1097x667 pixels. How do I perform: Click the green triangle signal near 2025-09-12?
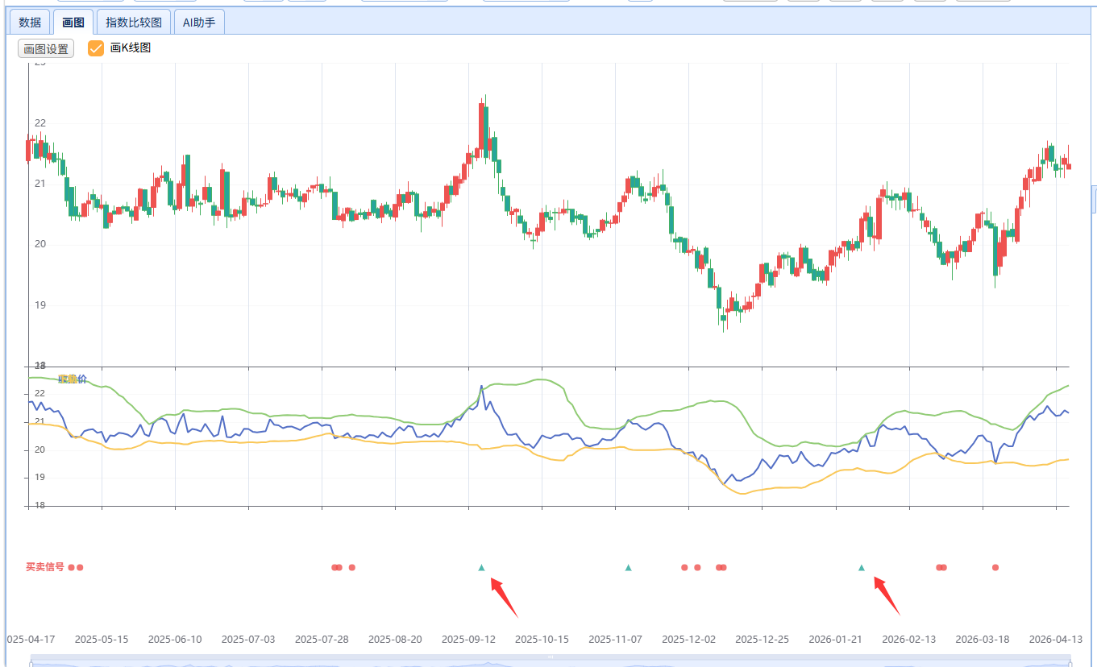(x=482, y=567)
